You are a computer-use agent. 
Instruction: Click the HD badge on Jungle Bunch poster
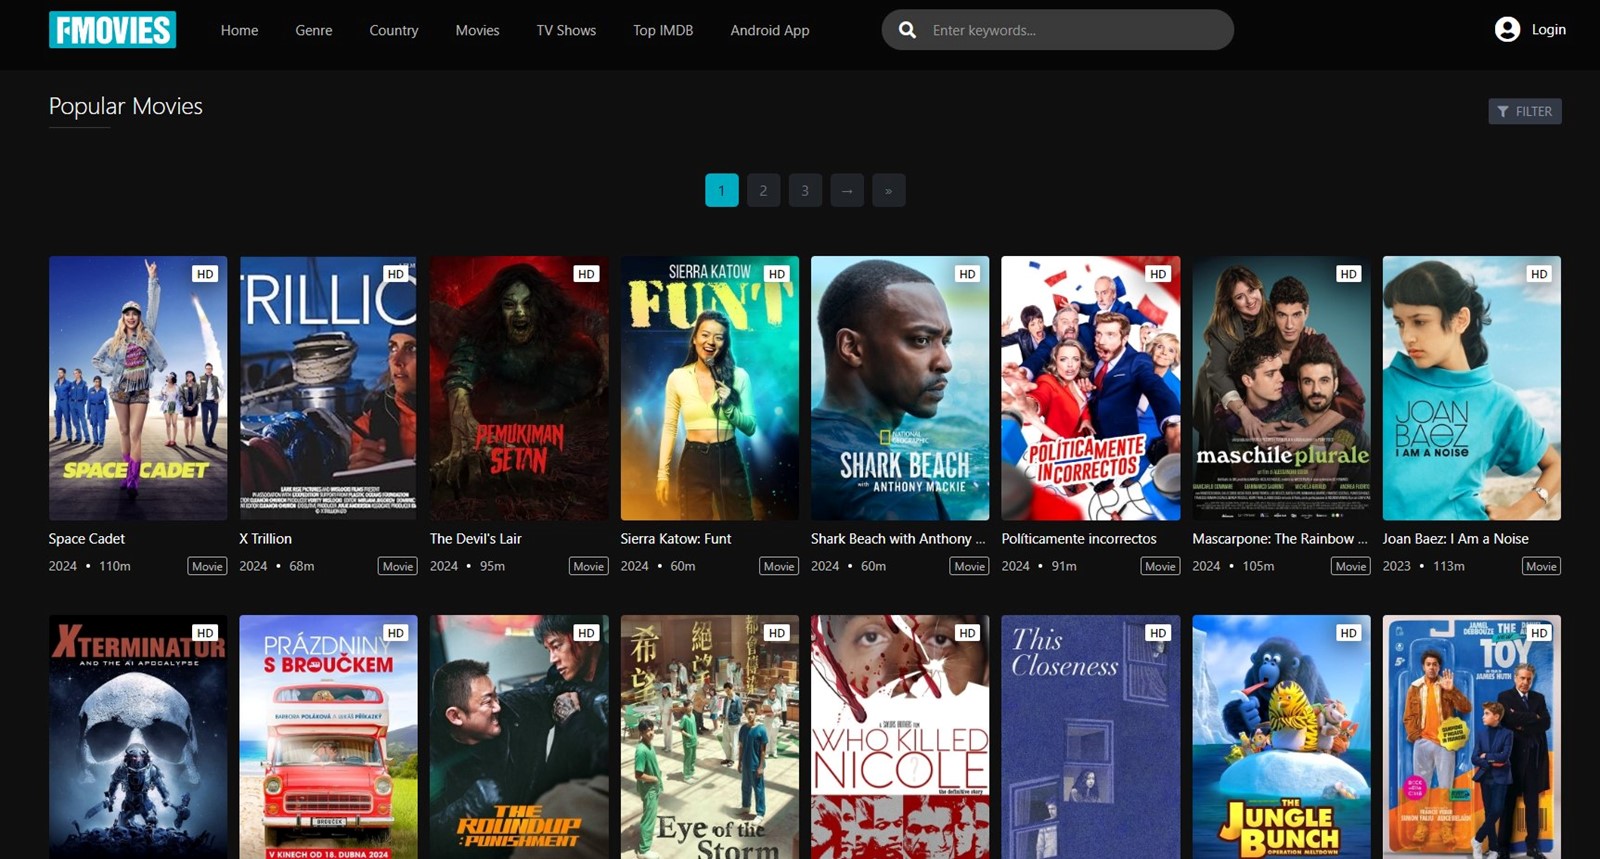pyautogui.click(x=1348, y=633)
